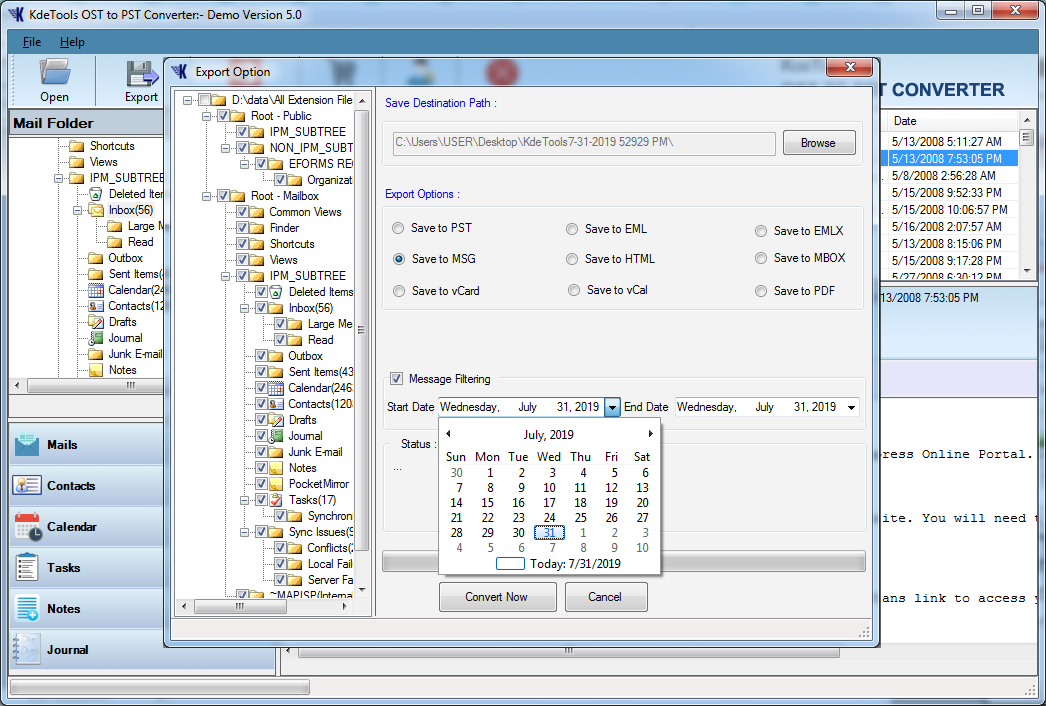Image resolution: width=1046 pixels, height=706 pixels.
Task: Click the Browse button for destination path
Action: (x=819, y=143)
